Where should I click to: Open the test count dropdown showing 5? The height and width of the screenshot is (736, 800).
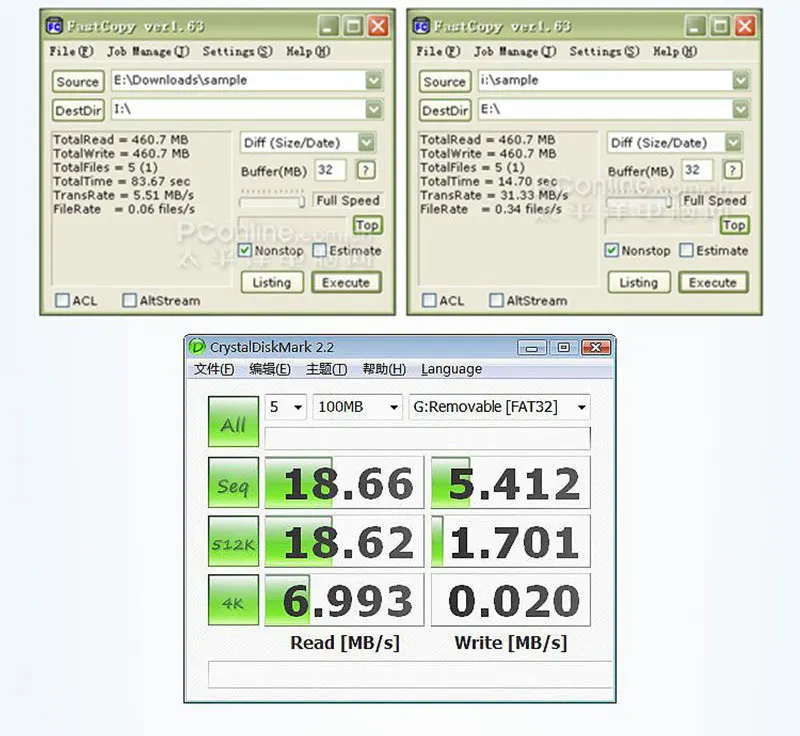click(286, 407)
